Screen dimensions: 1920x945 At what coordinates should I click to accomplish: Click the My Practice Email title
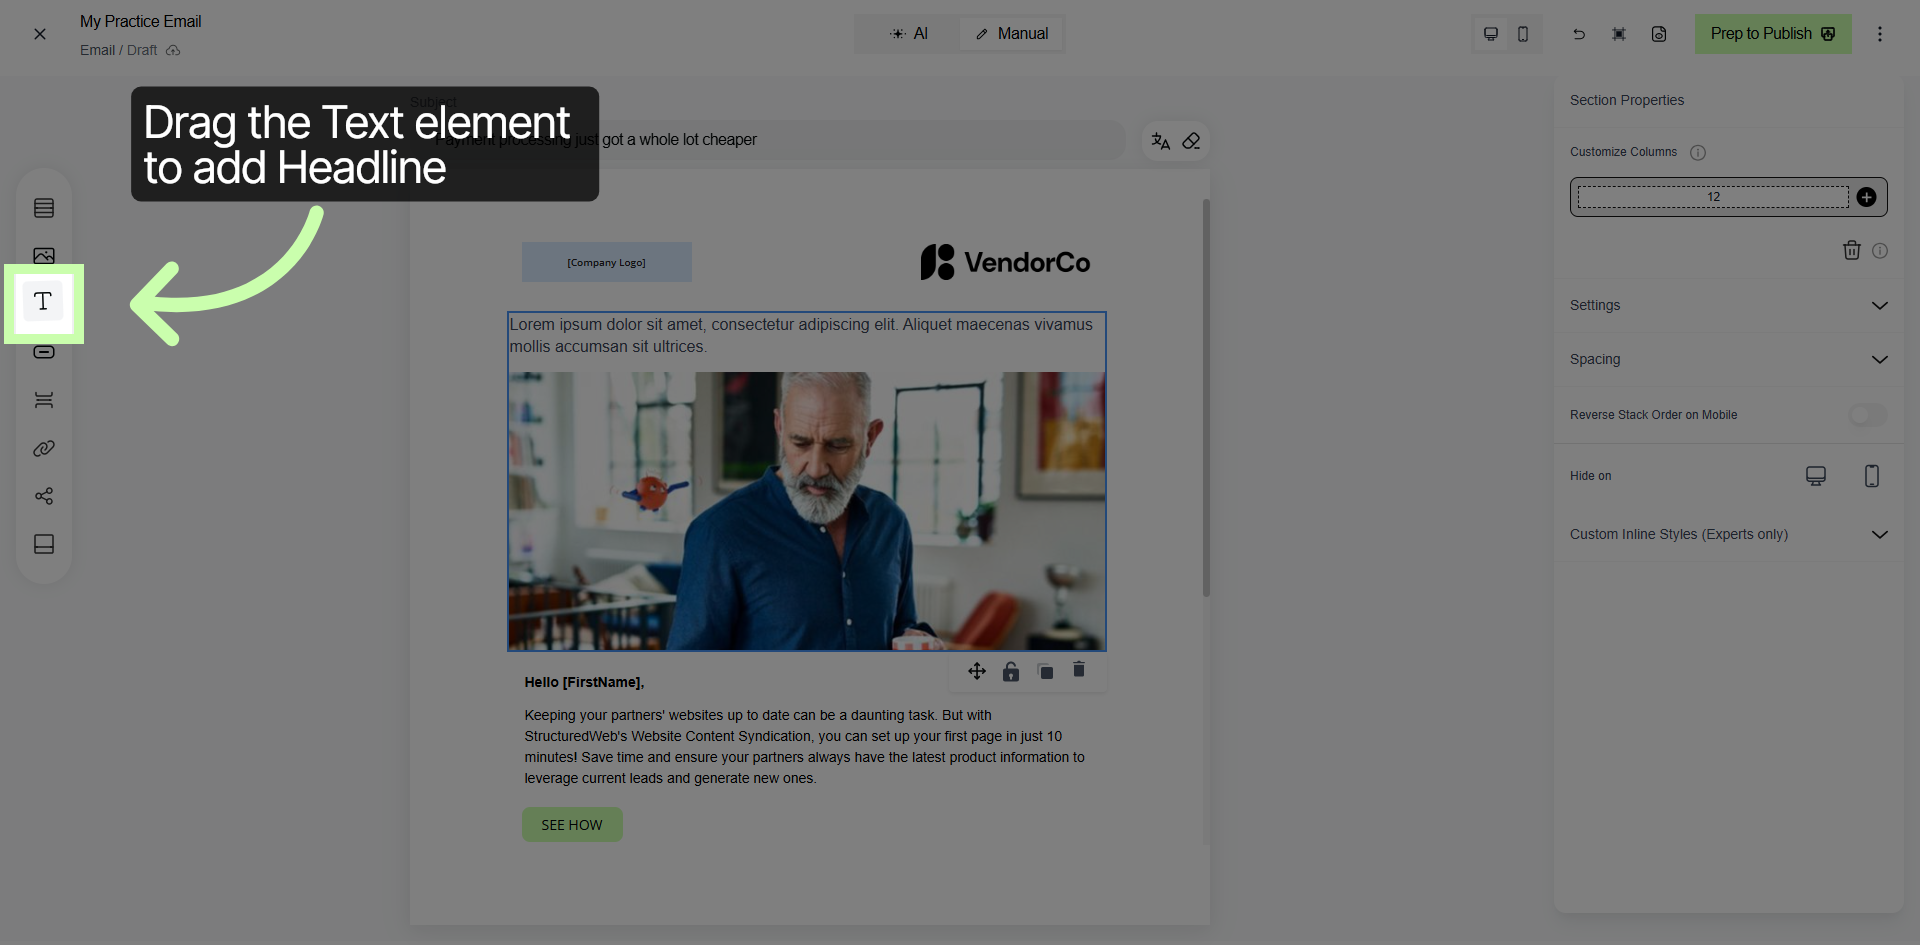click(x=140, y=21)
